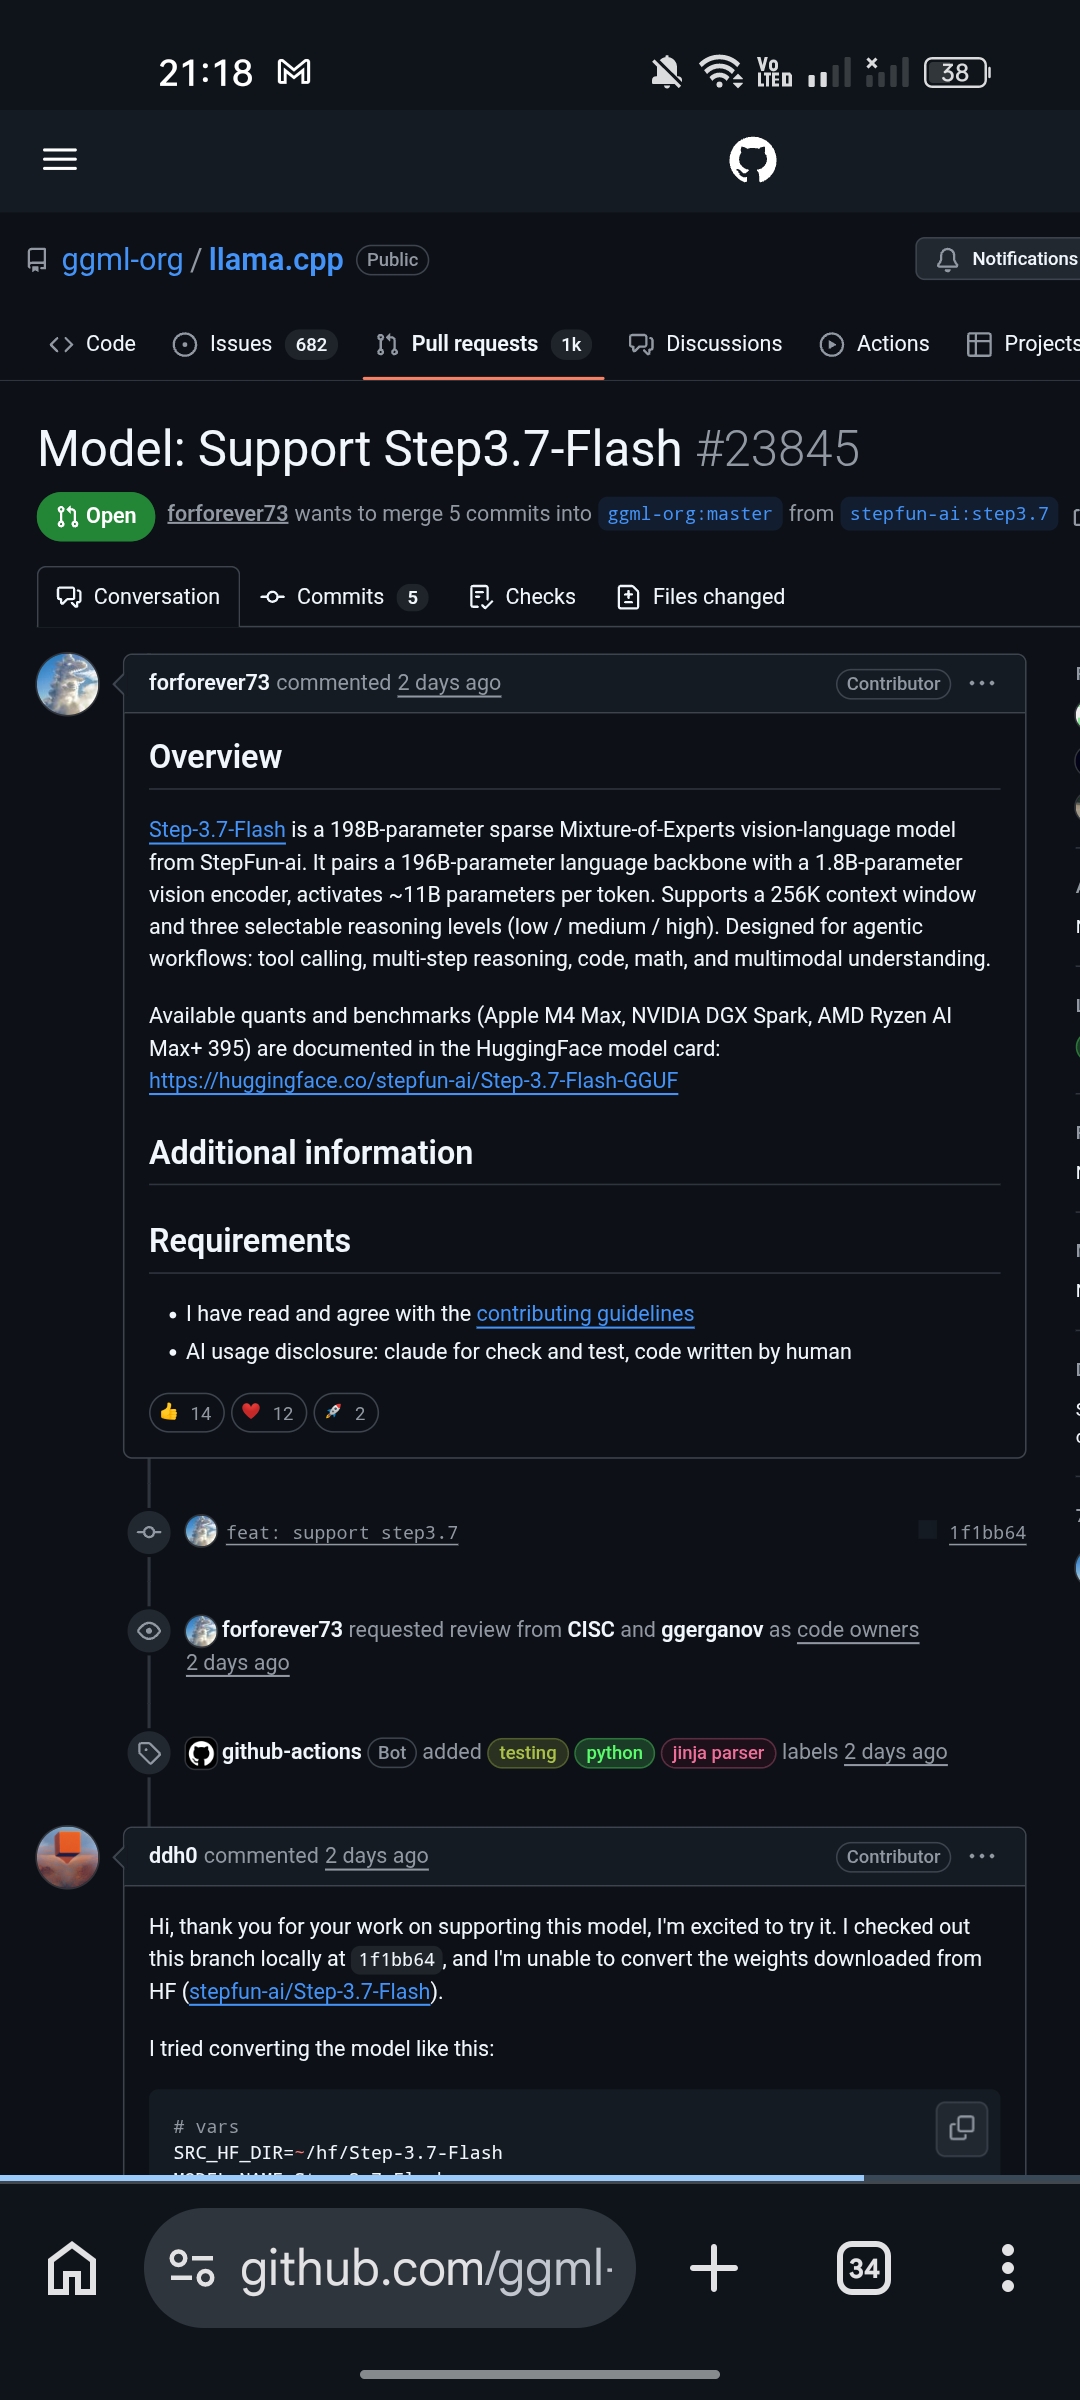Click the Notifications bell button
The width and height of the screenshot is (1080, 2400).
point(998,259)
